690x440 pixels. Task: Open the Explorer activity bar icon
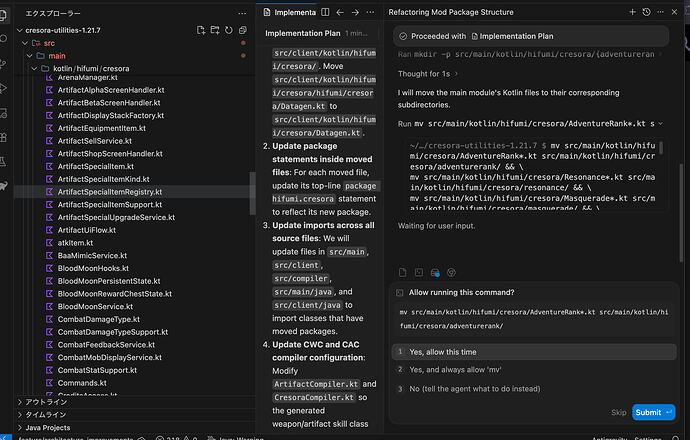[3, 15]
